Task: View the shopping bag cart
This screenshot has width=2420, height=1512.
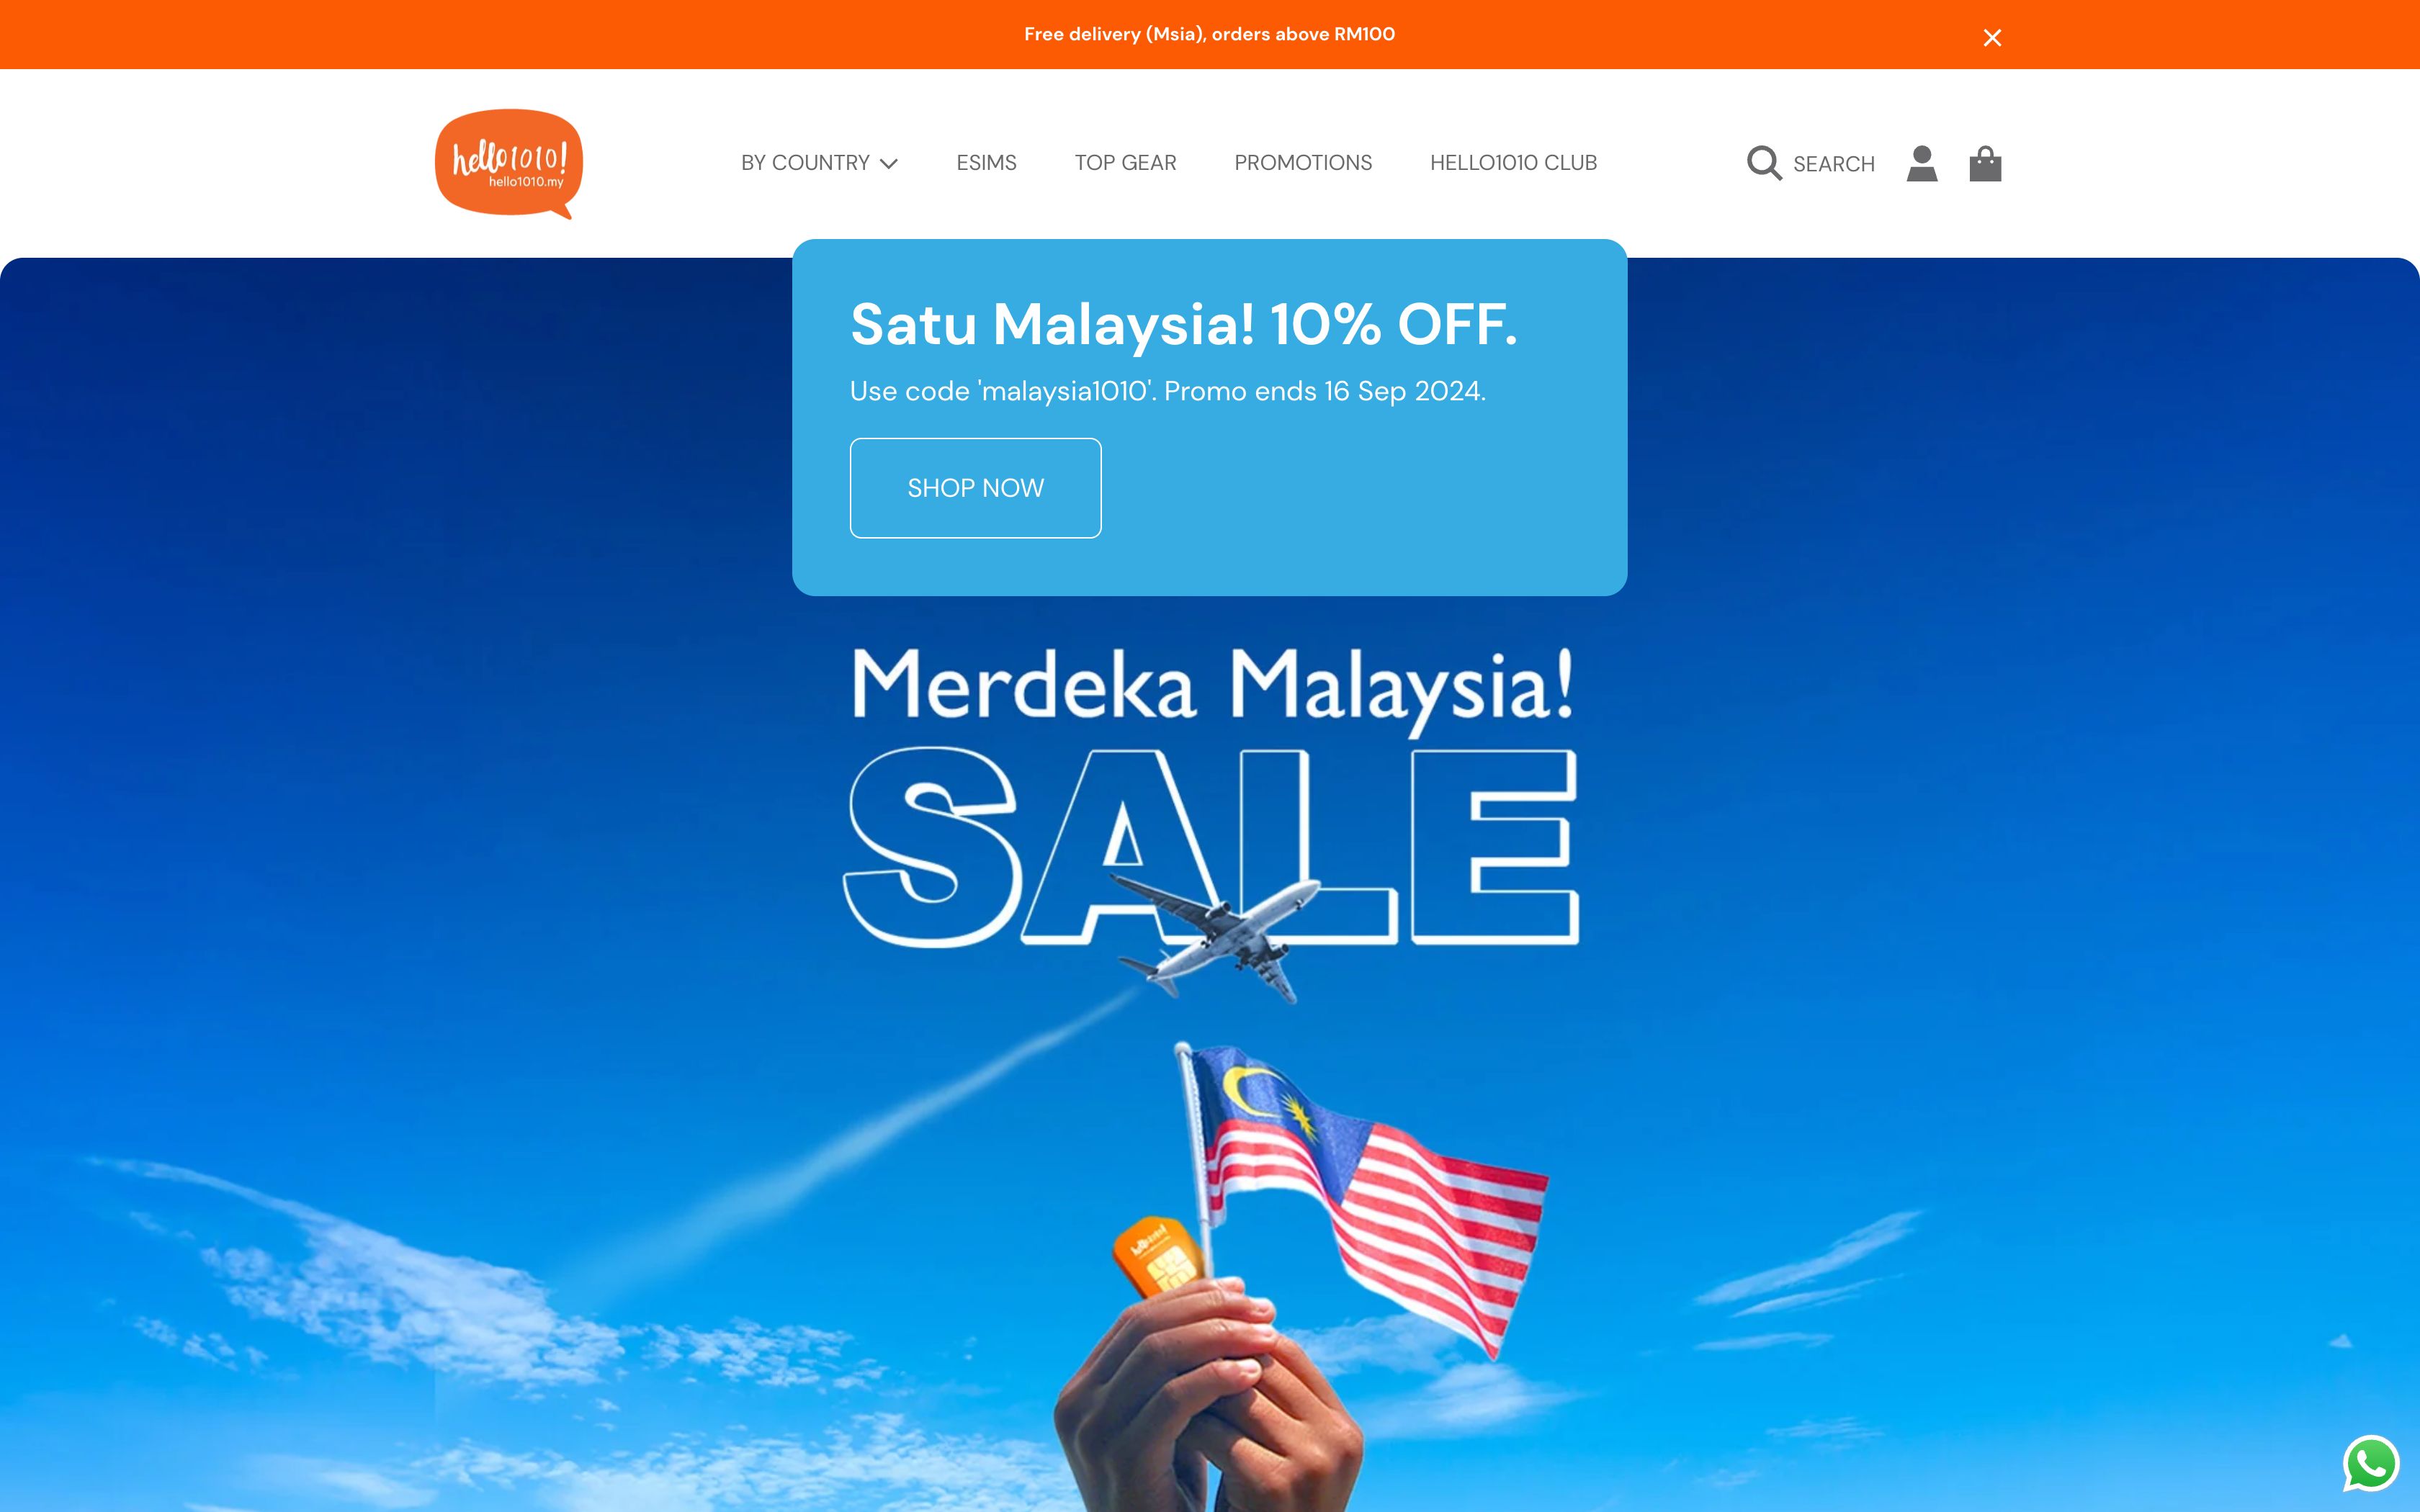Action: [x=1985, y=163]
